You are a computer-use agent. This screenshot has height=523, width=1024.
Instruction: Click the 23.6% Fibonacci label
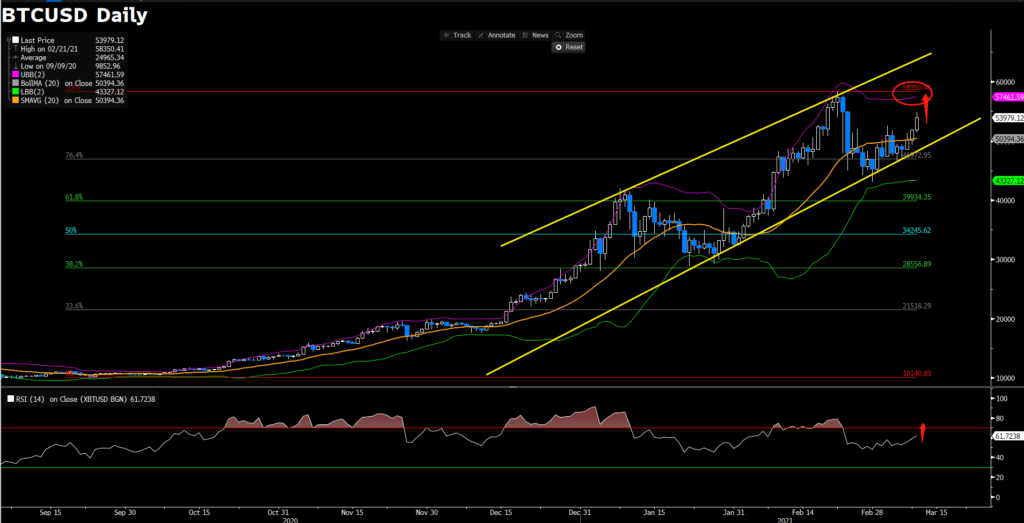tap(73, 306)
